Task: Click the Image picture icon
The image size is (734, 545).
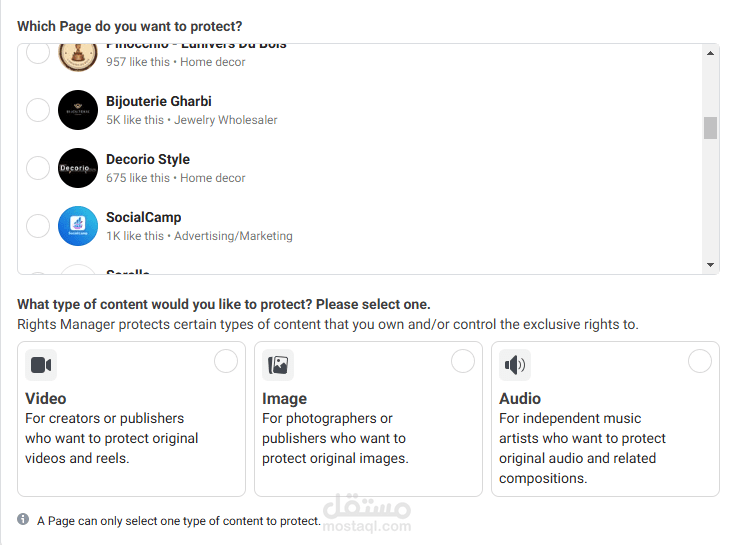Action: [278, 365]
